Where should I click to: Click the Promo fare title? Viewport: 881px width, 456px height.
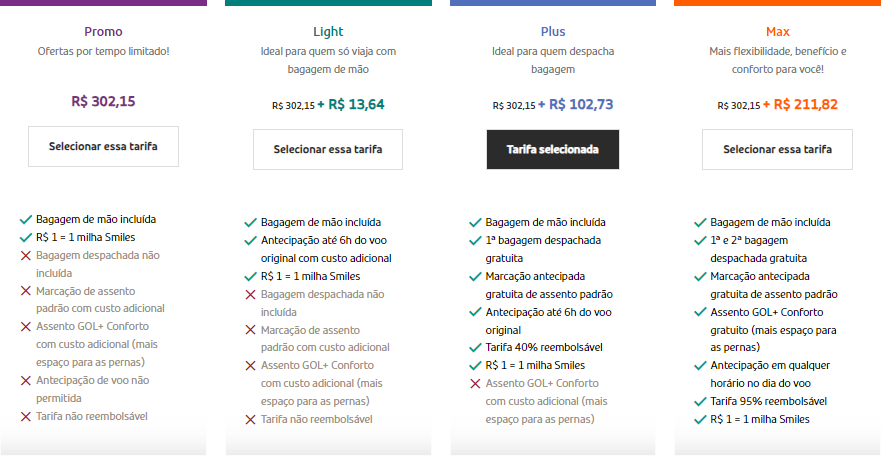click(x=103, y=32)
